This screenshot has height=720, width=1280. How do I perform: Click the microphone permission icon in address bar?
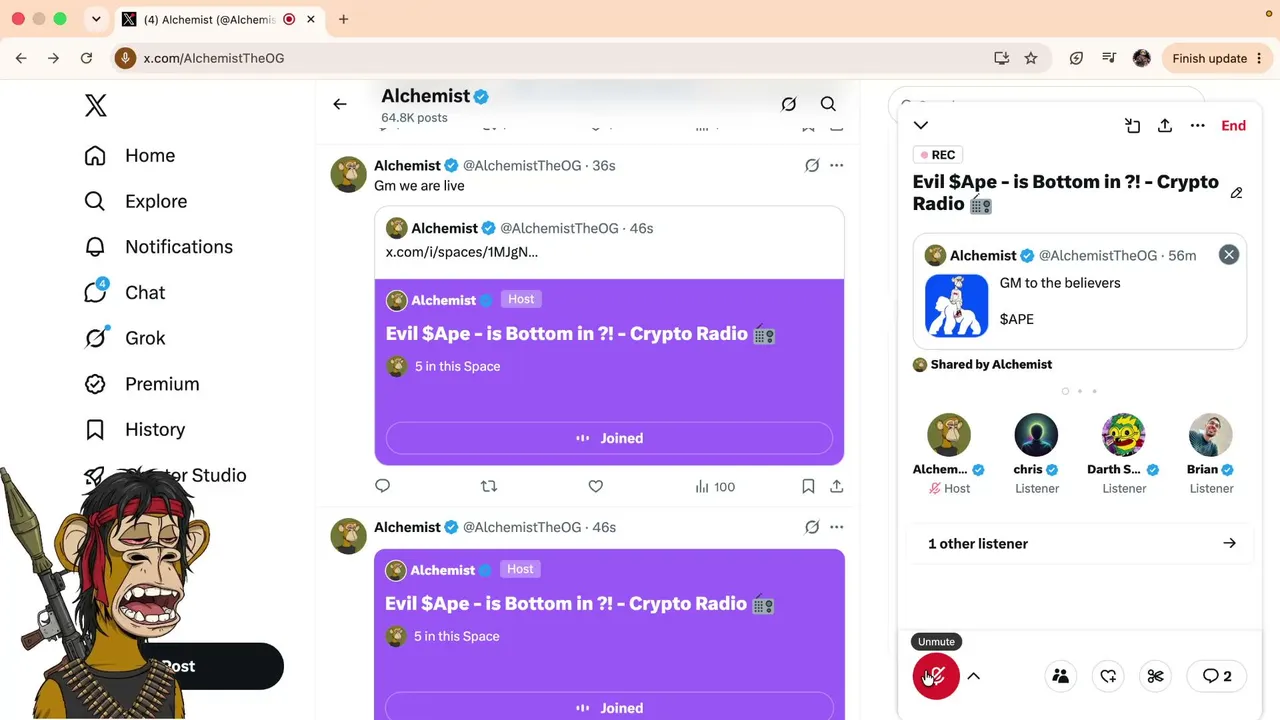(x=125, y=58)
